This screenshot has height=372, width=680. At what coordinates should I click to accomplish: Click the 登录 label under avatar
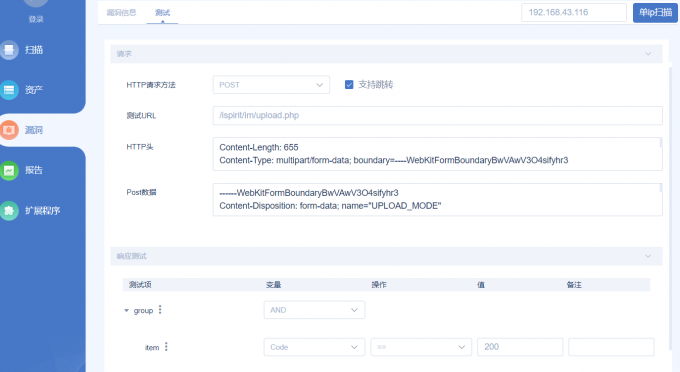[x=36, y=19]
